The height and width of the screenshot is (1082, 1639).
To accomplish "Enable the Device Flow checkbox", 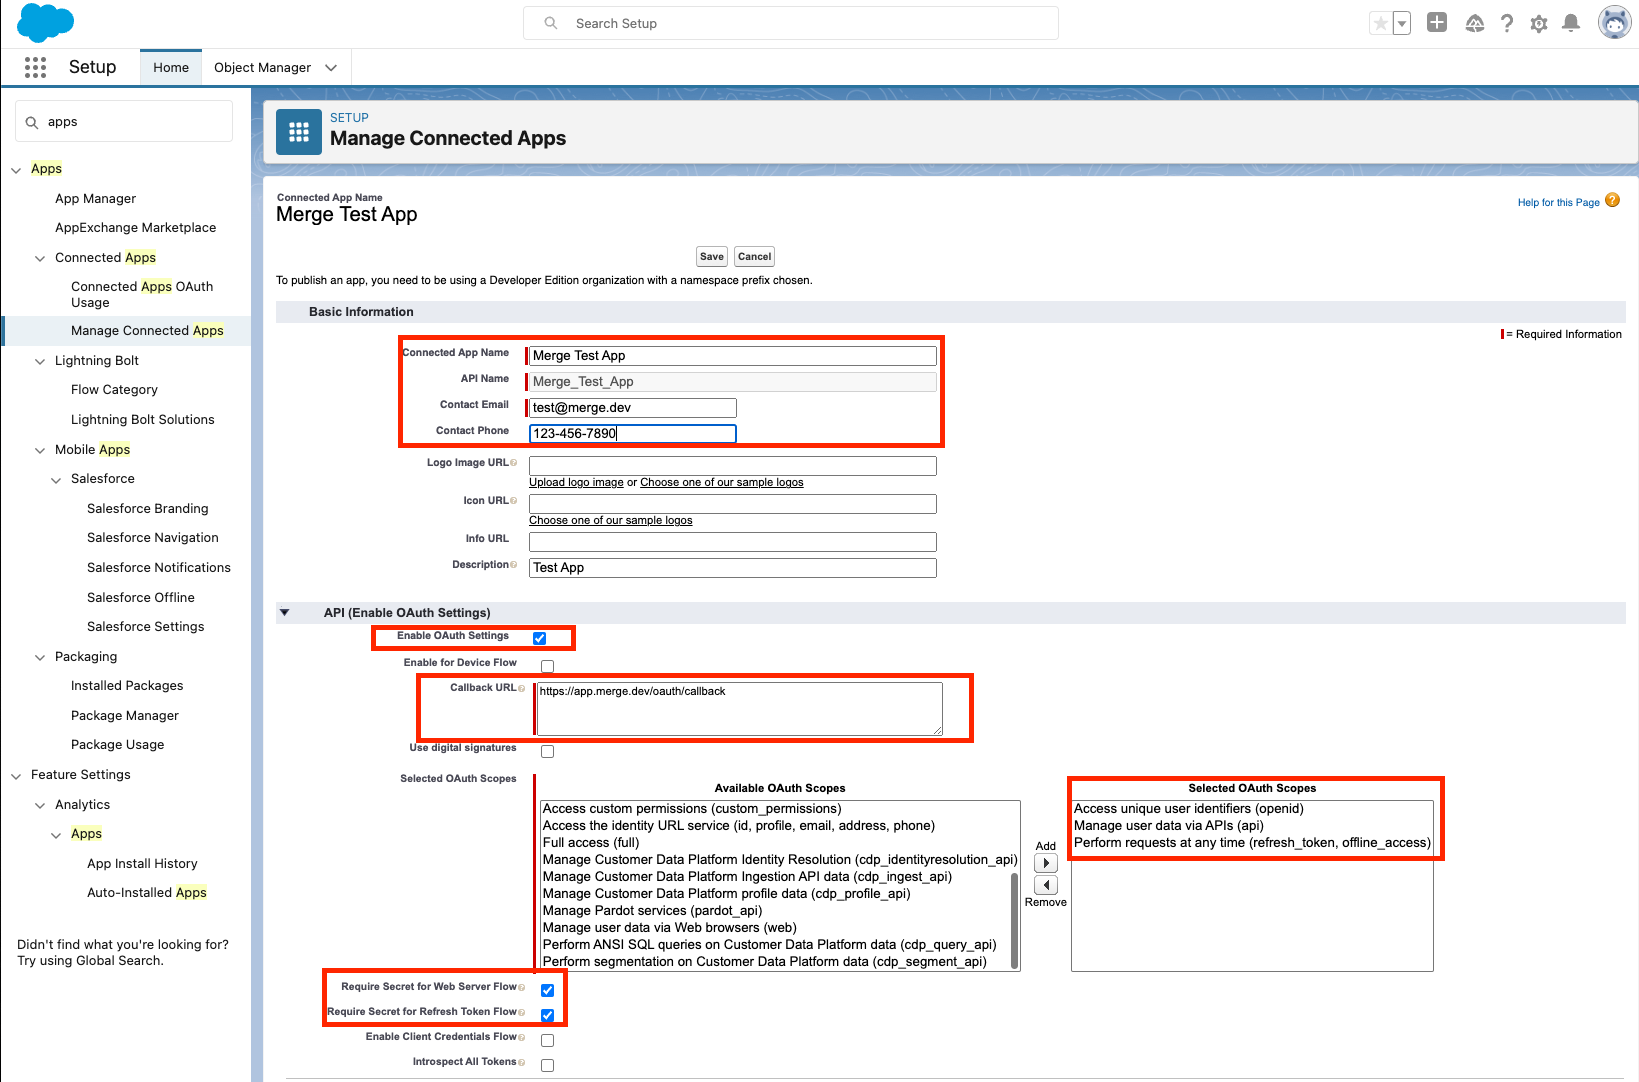I will 547,666.
